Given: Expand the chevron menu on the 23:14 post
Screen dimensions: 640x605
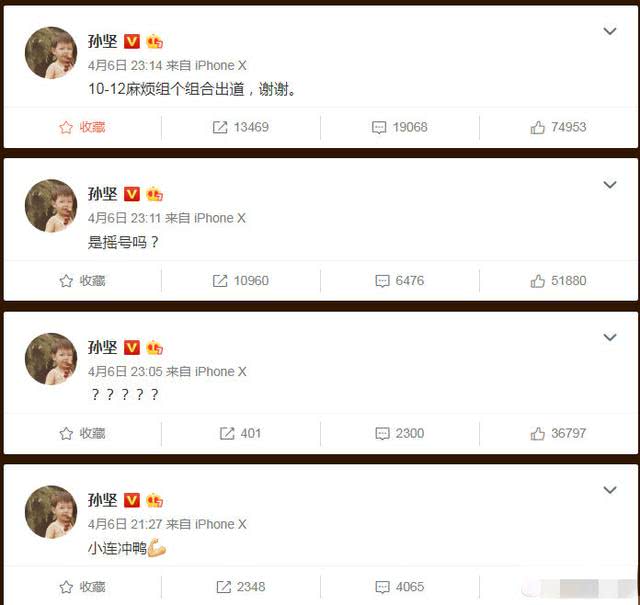Looking at the screenshot, I should coord(610,31).
